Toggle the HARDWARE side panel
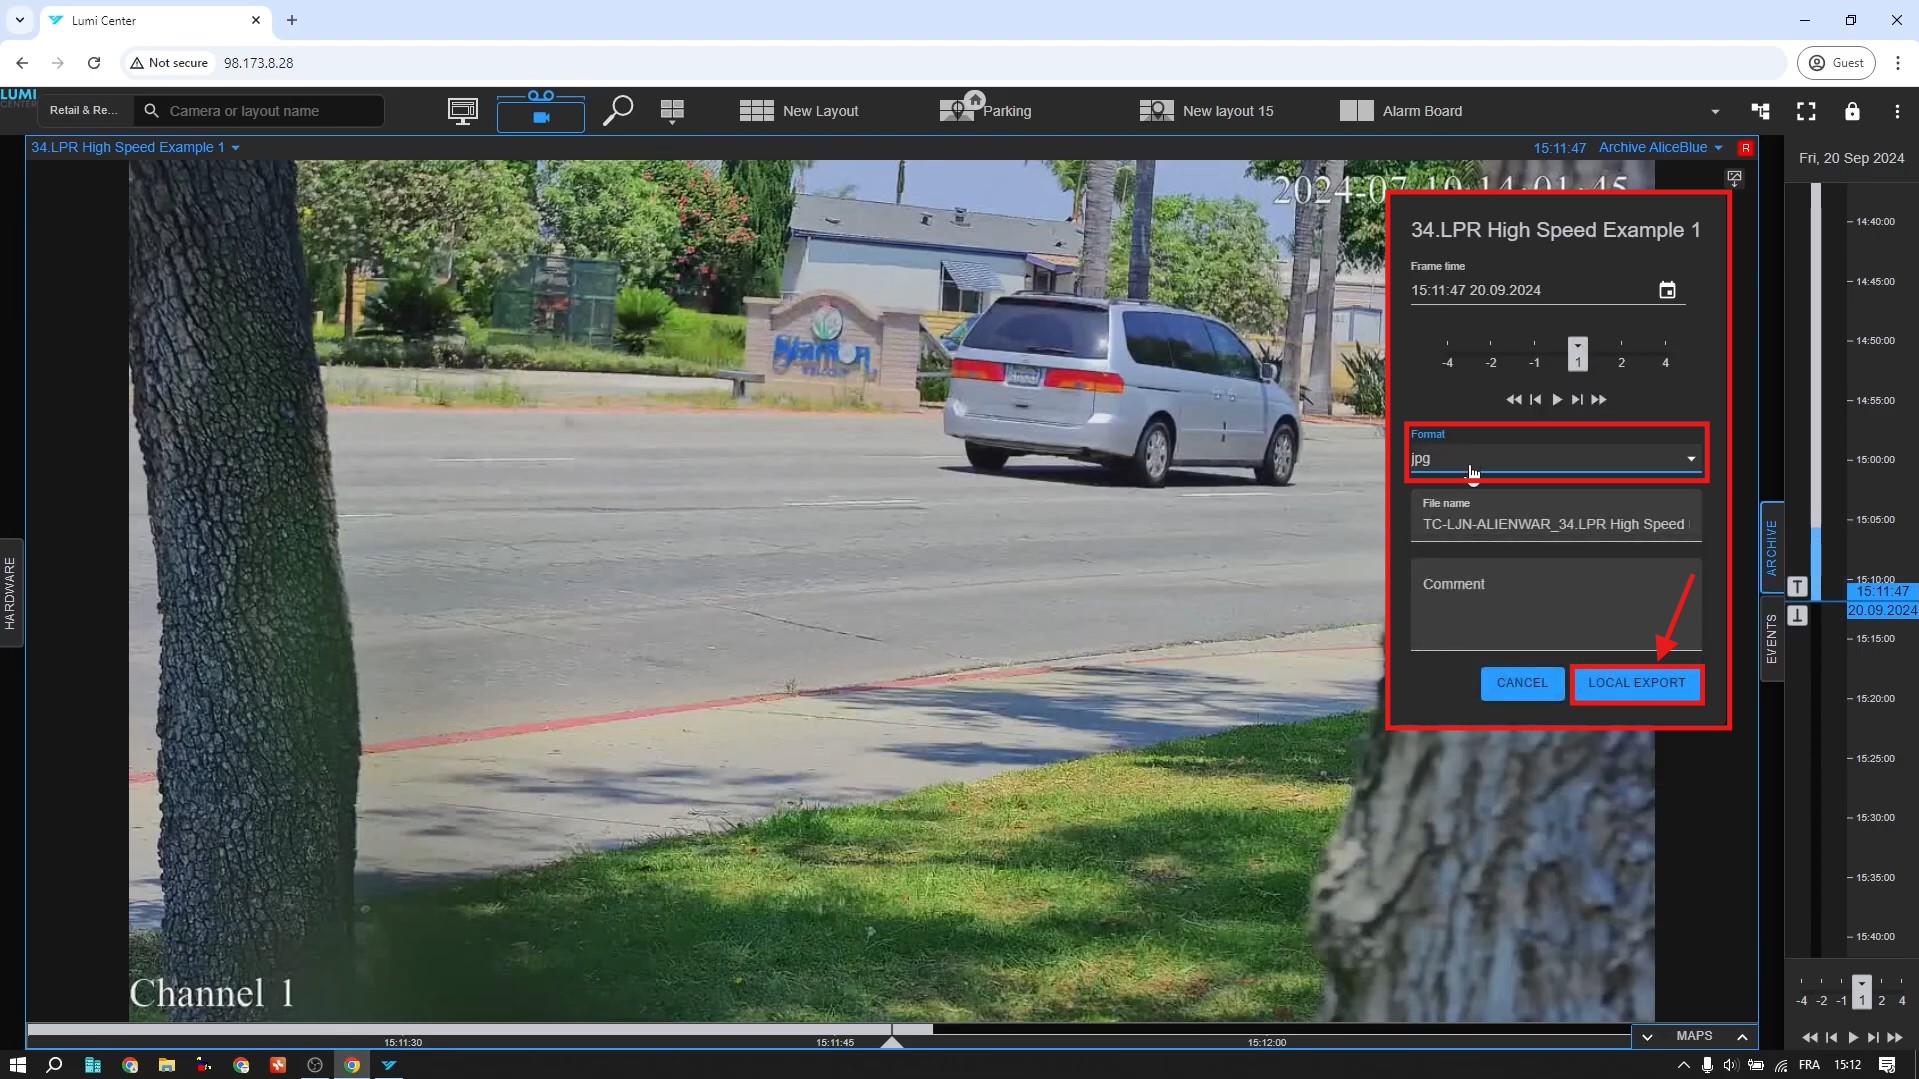Screen dimensions: 1919x1079 11,592
